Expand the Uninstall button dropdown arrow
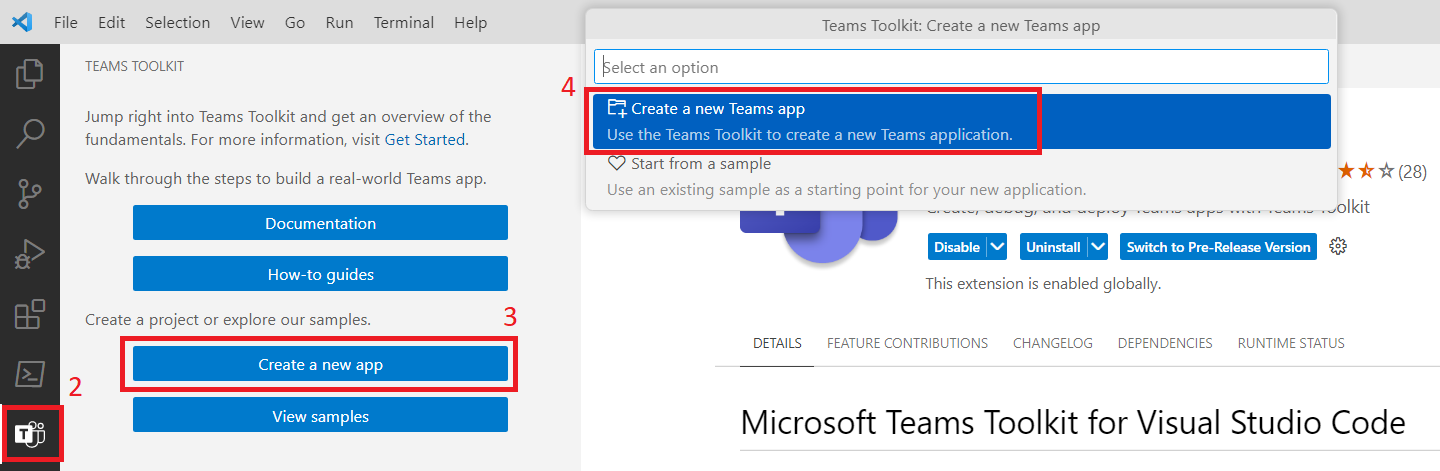 tap(1098, 247)
